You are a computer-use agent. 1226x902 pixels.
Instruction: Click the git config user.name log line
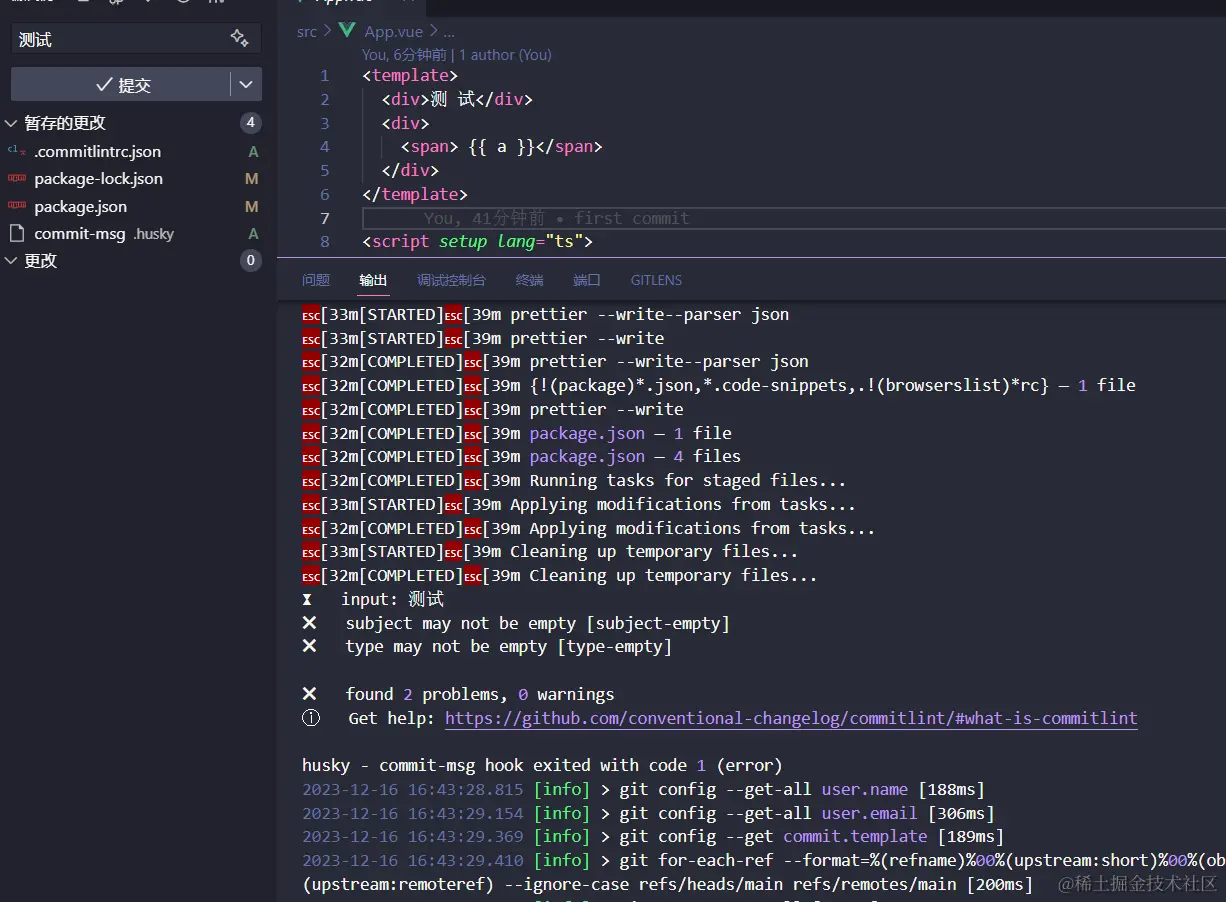coord(643,790)
